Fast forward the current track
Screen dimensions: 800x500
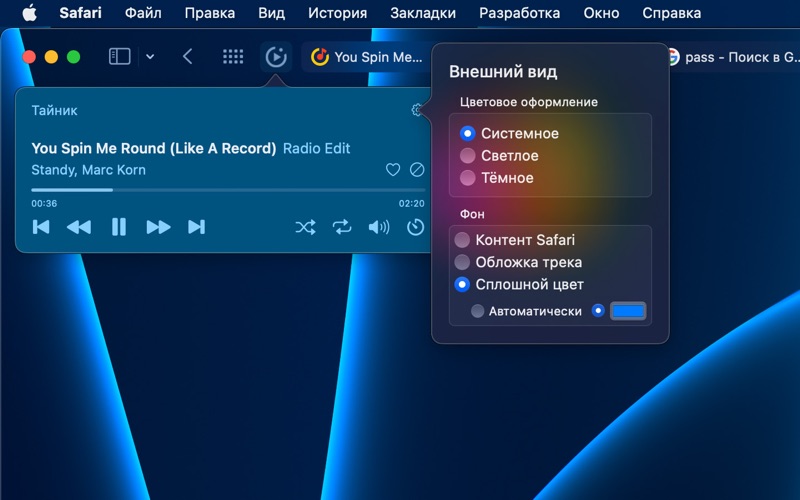coord(158,227)
